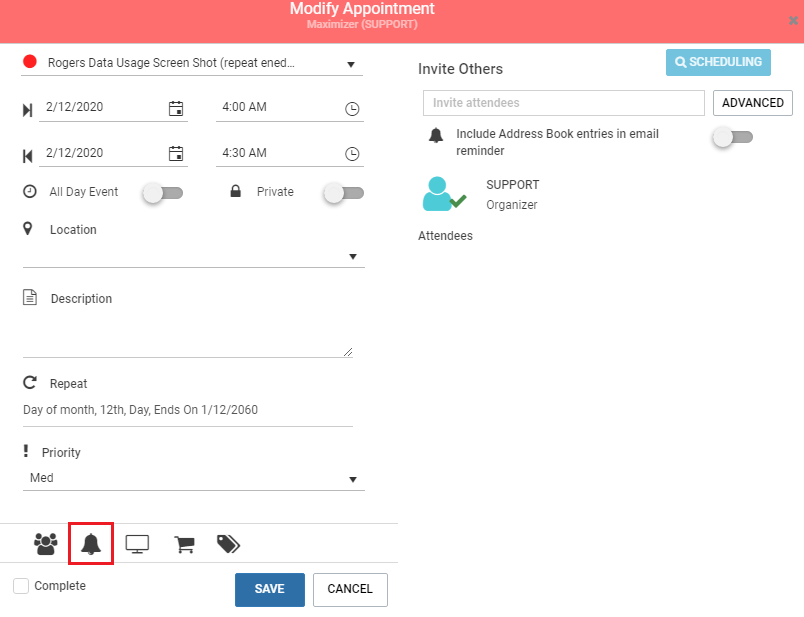This screenshot has width=804, height=617.
Task: Expand the Location dropdown
Action: click(x=352, y=256)
